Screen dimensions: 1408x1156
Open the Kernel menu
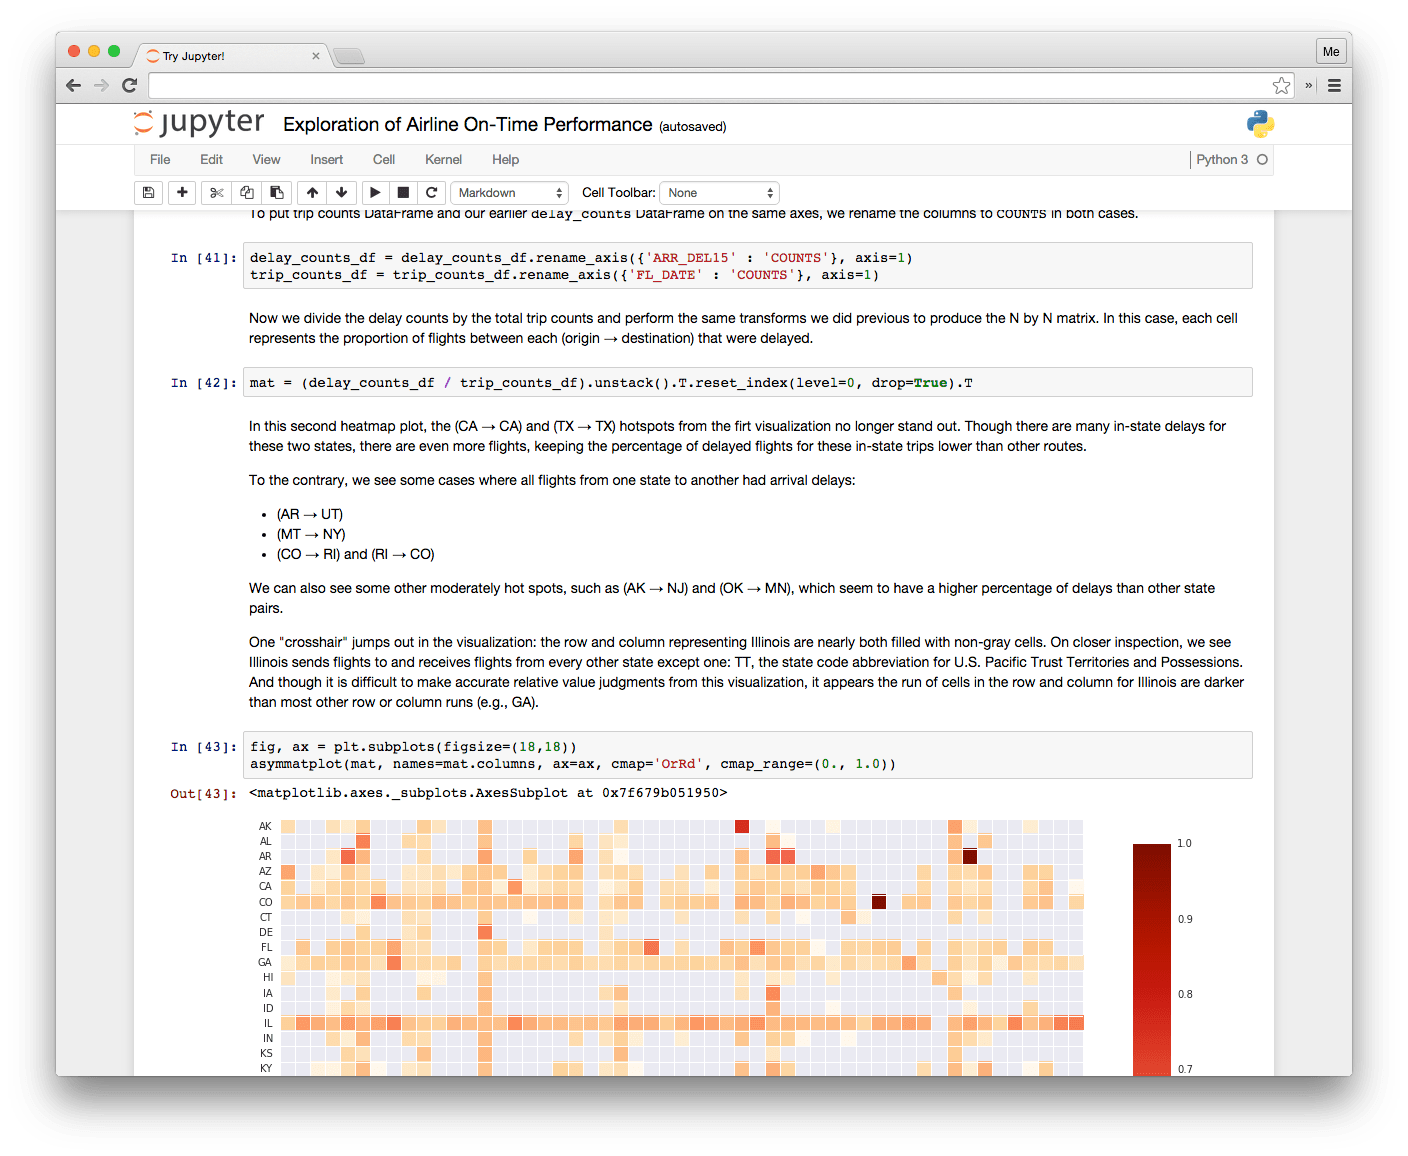[443, 160]
